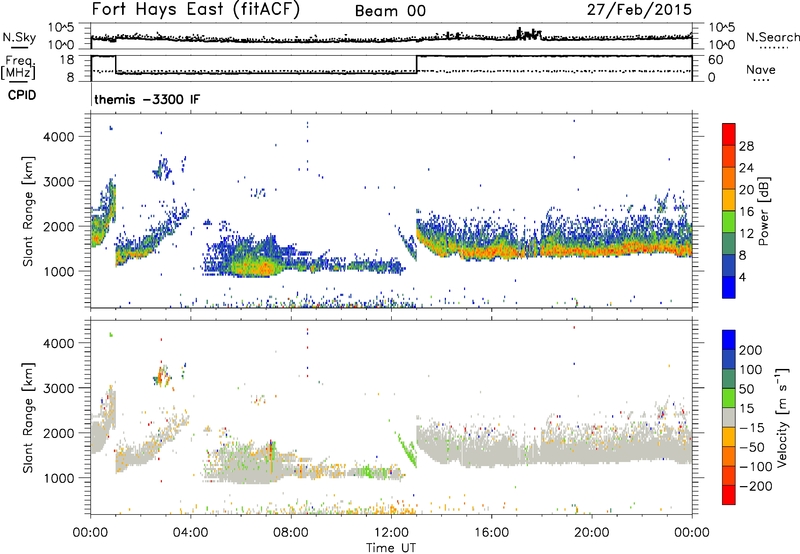Click the '04:00' time tick label
Screen dimensions: 800x554
click(191, 533)
